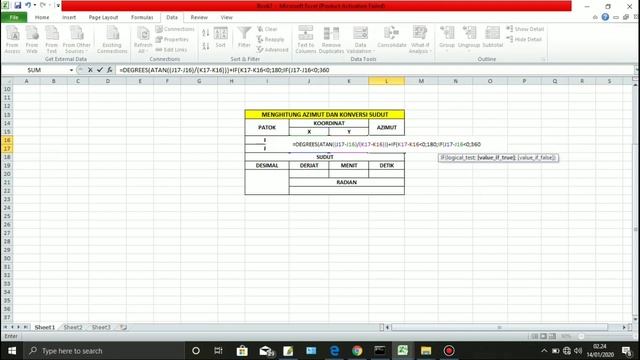Open the File tab
Screen dimensions: 640x360
click(14, 17)
